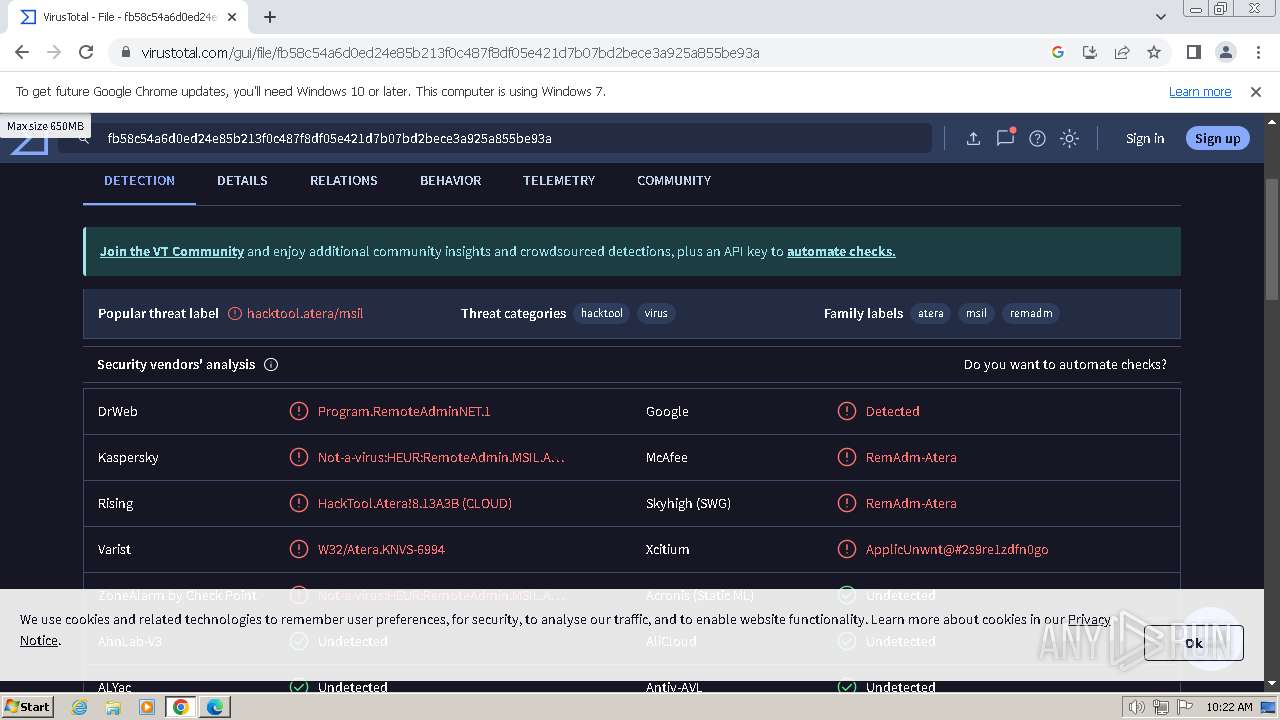Reload the page
Screen dimensions: 1280x720
click(x=86, y=53)
